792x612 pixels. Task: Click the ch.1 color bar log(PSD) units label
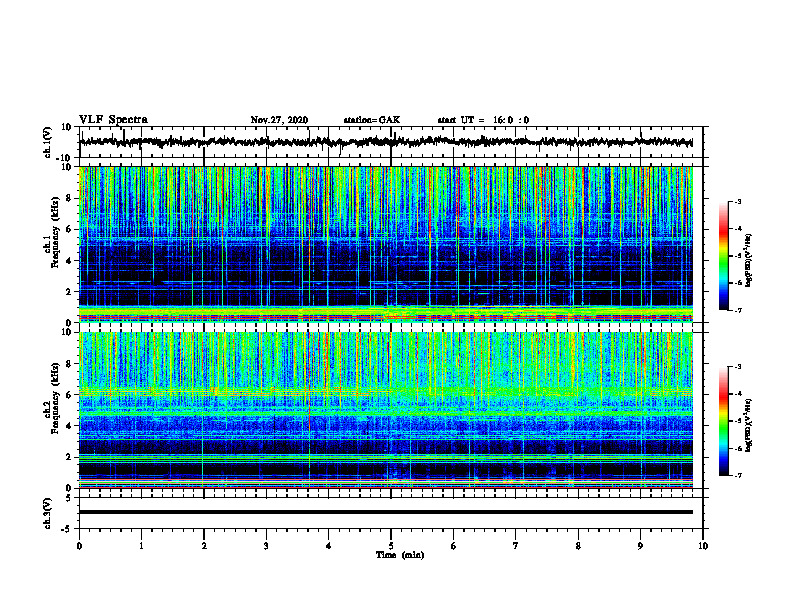pos(750,261)
